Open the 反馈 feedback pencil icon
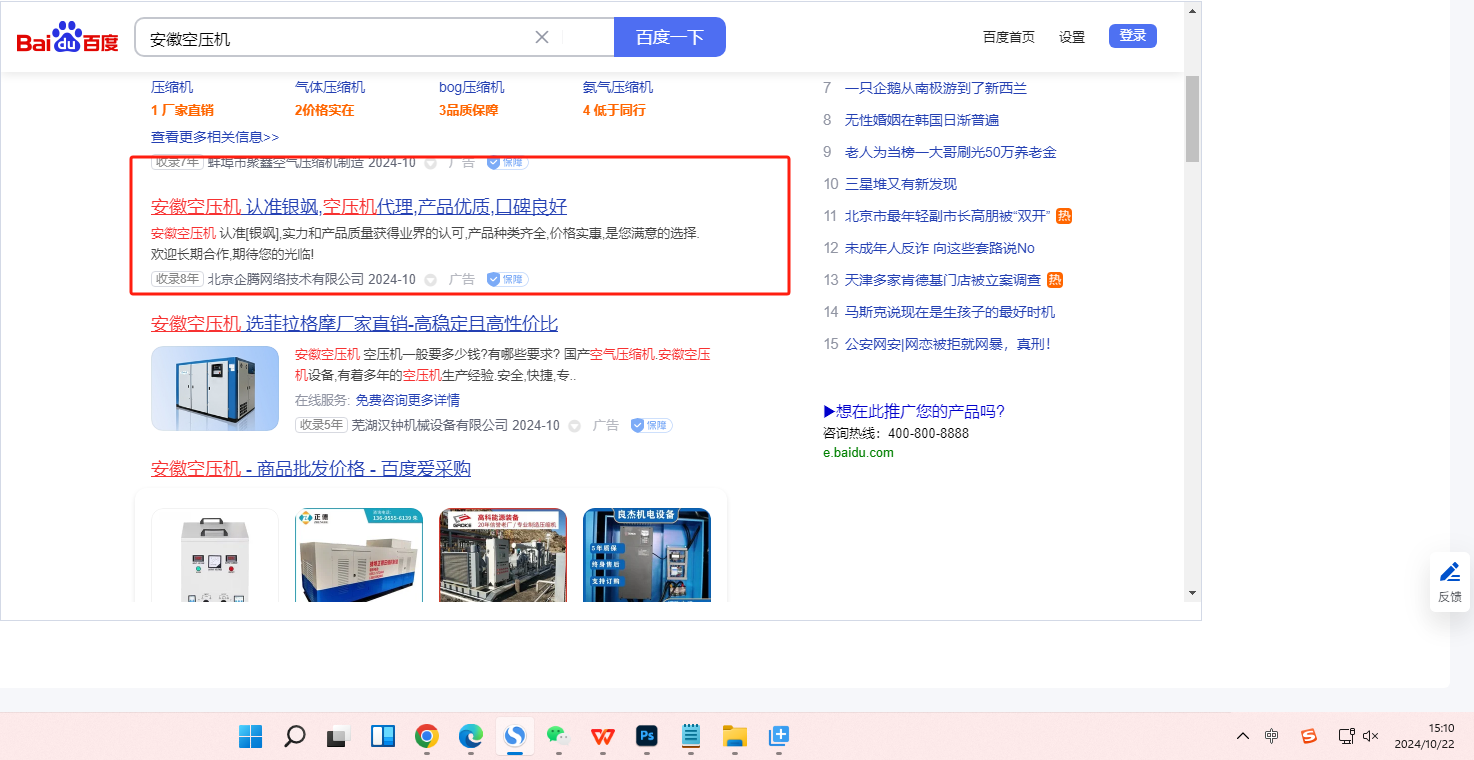Image resolution: width=1474 pixels, height=760 pixels. (1449, 573)
